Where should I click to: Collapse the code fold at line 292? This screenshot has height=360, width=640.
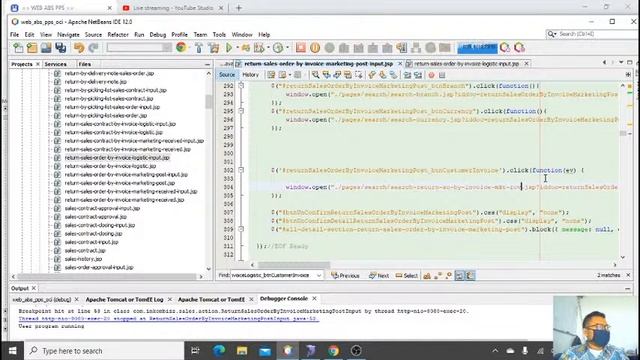[241, 86]
